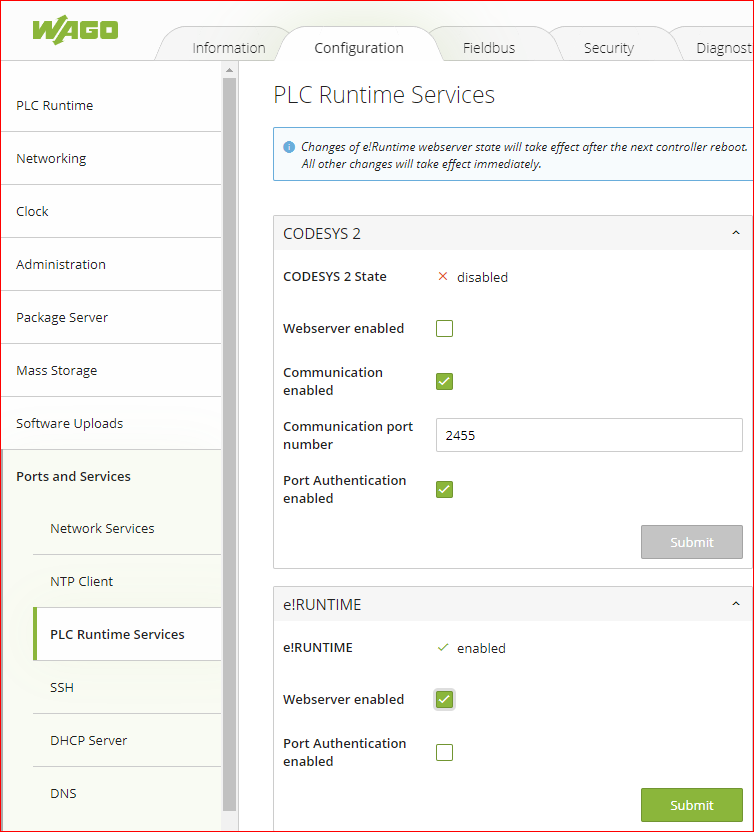Open the Fieldbus tab
The width and height of the screenshot is (754, 832).
click(491, 48)
